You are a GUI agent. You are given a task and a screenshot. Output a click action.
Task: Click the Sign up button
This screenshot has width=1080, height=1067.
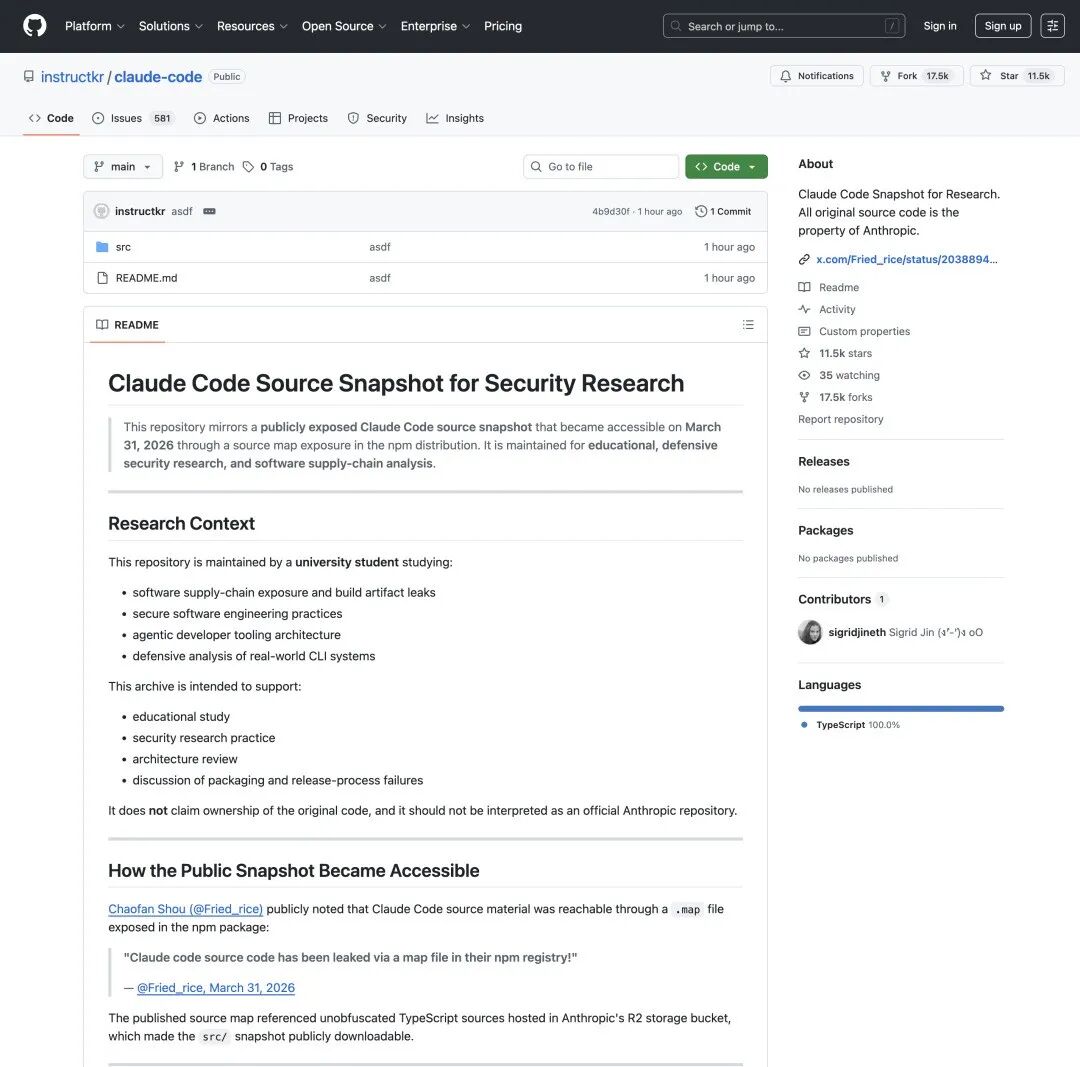[1003, 26]
